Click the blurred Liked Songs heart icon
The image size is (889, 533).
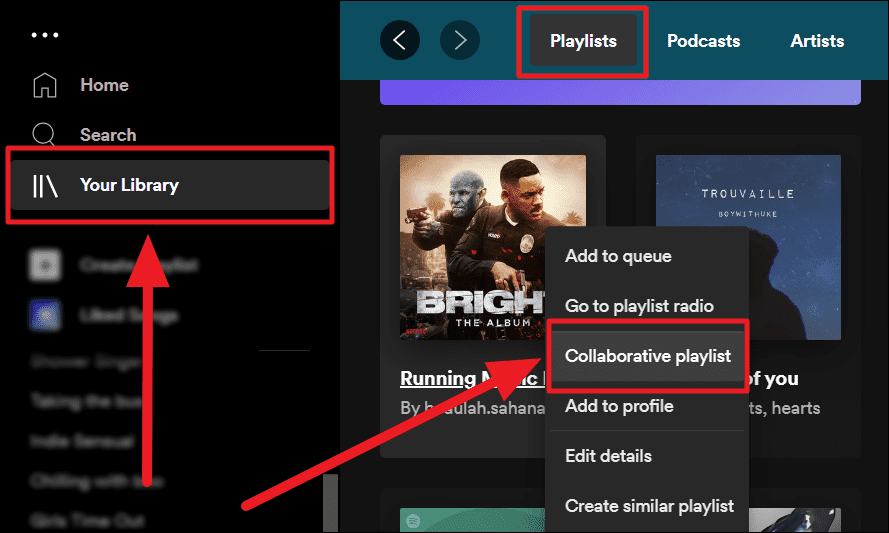point(45,315)
